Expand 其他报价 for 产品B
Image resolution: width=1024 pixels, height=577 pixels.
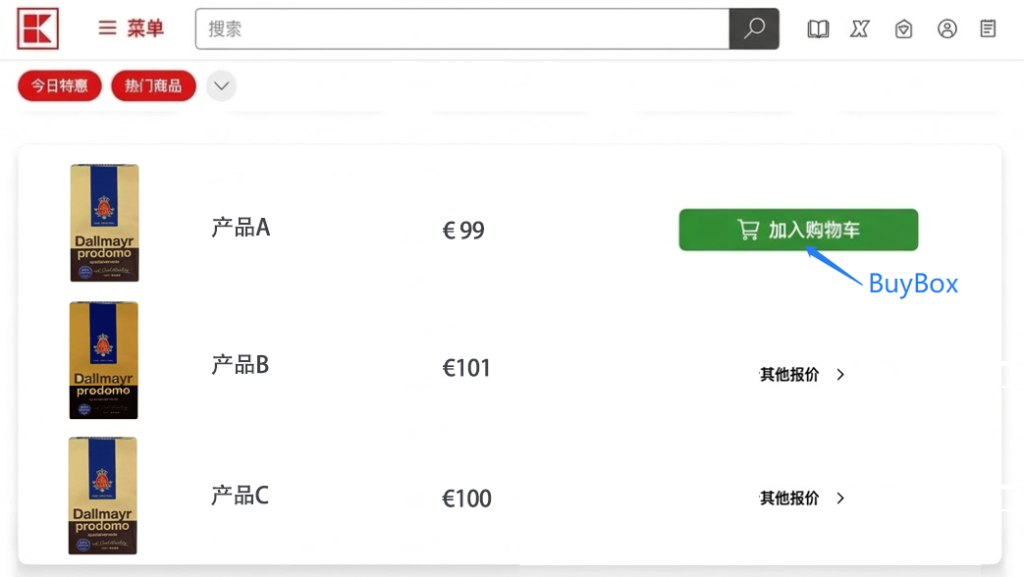[x=802, y=375]
